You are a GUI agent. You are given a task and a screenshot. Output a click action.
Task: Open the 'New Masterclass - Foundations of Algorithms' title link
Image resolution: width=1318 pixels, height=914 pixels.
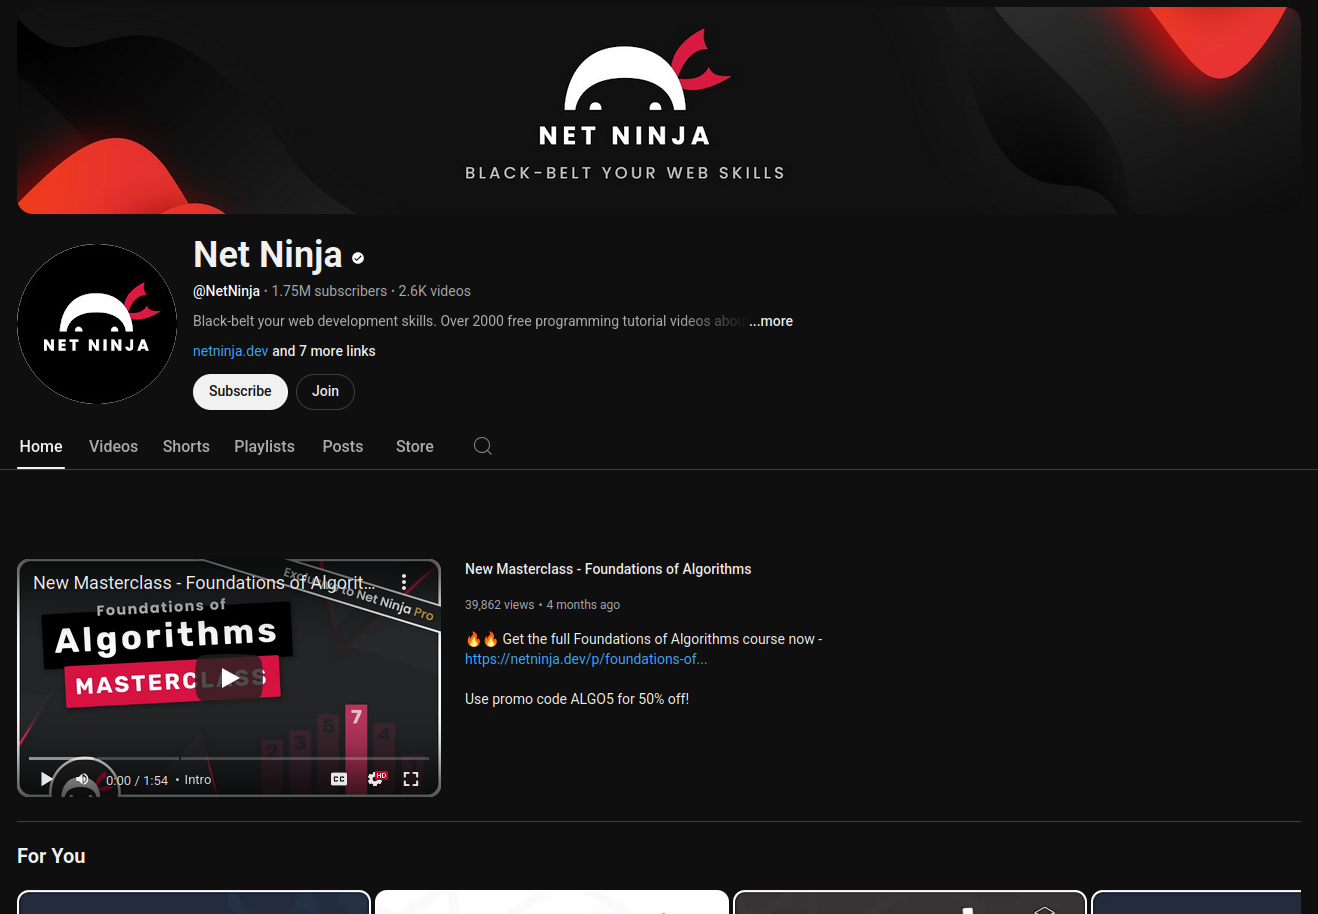point(608,569)
